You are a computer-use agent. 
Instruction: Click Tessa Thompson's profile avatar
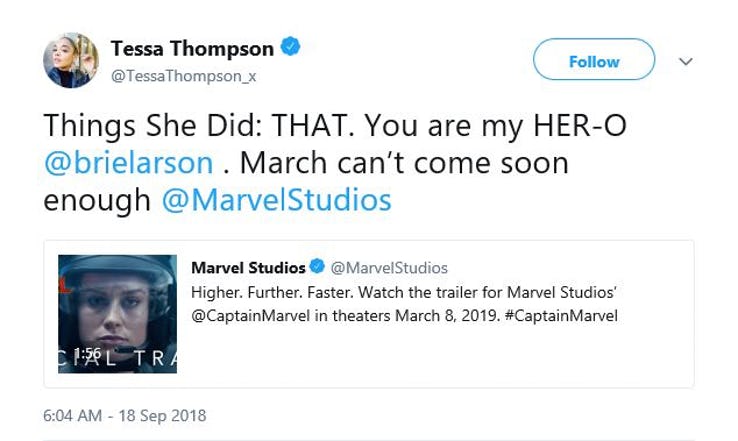click(71, 60)
